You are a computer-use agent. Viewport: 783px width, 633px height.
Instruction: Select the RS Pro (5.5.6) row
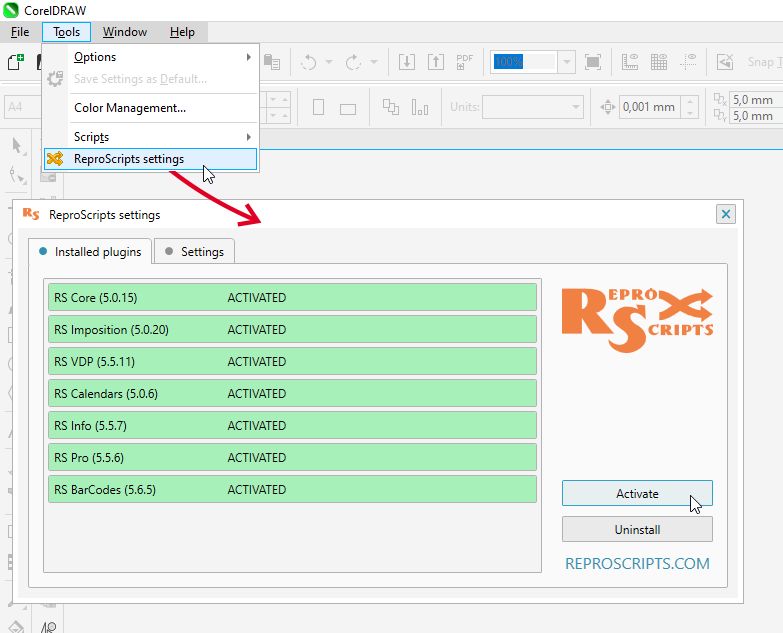coord(292,457)
